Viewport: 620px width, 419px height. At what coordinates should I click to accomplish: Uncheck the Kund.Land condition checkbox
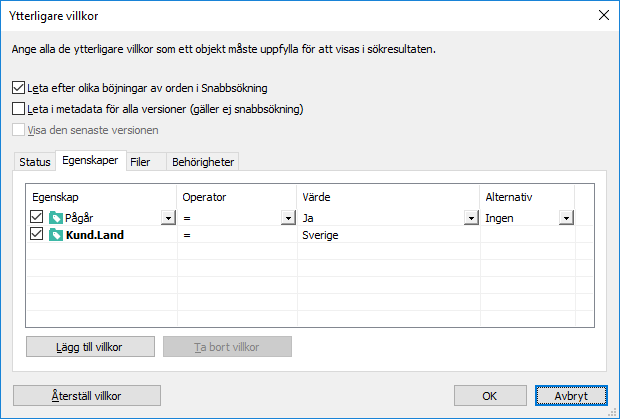[x=36, y=234]
